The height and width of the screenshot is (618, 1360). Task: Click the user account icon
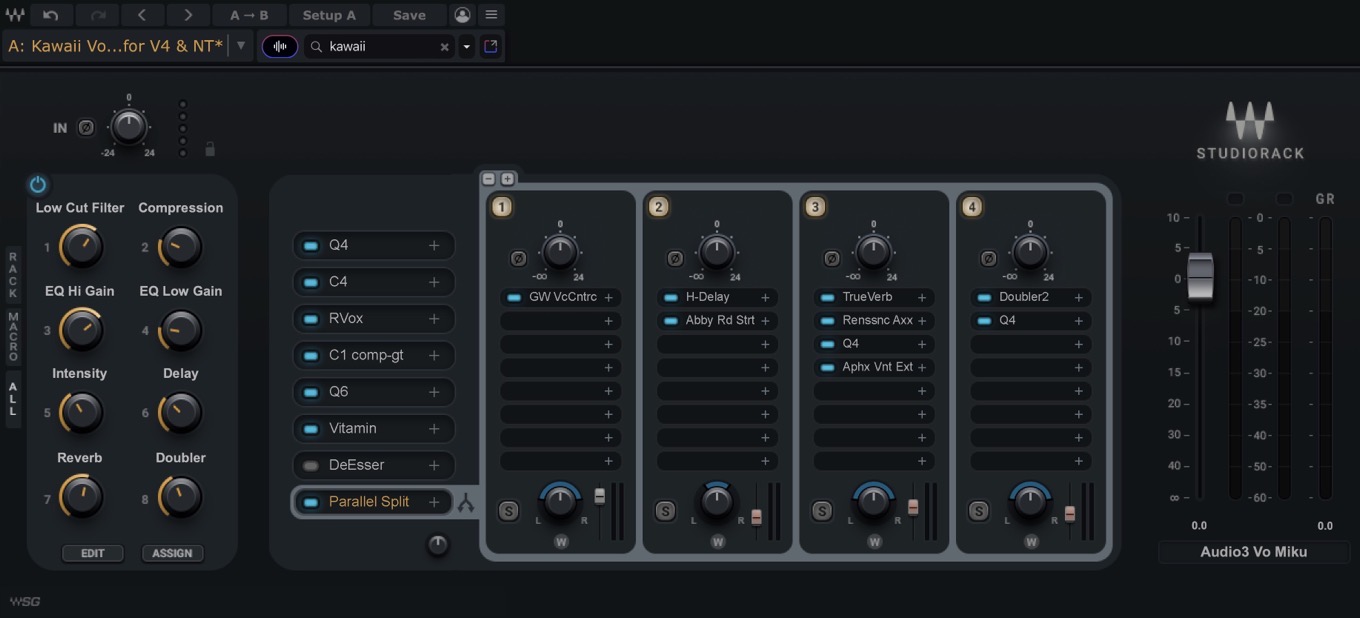[x=462, y=15]
